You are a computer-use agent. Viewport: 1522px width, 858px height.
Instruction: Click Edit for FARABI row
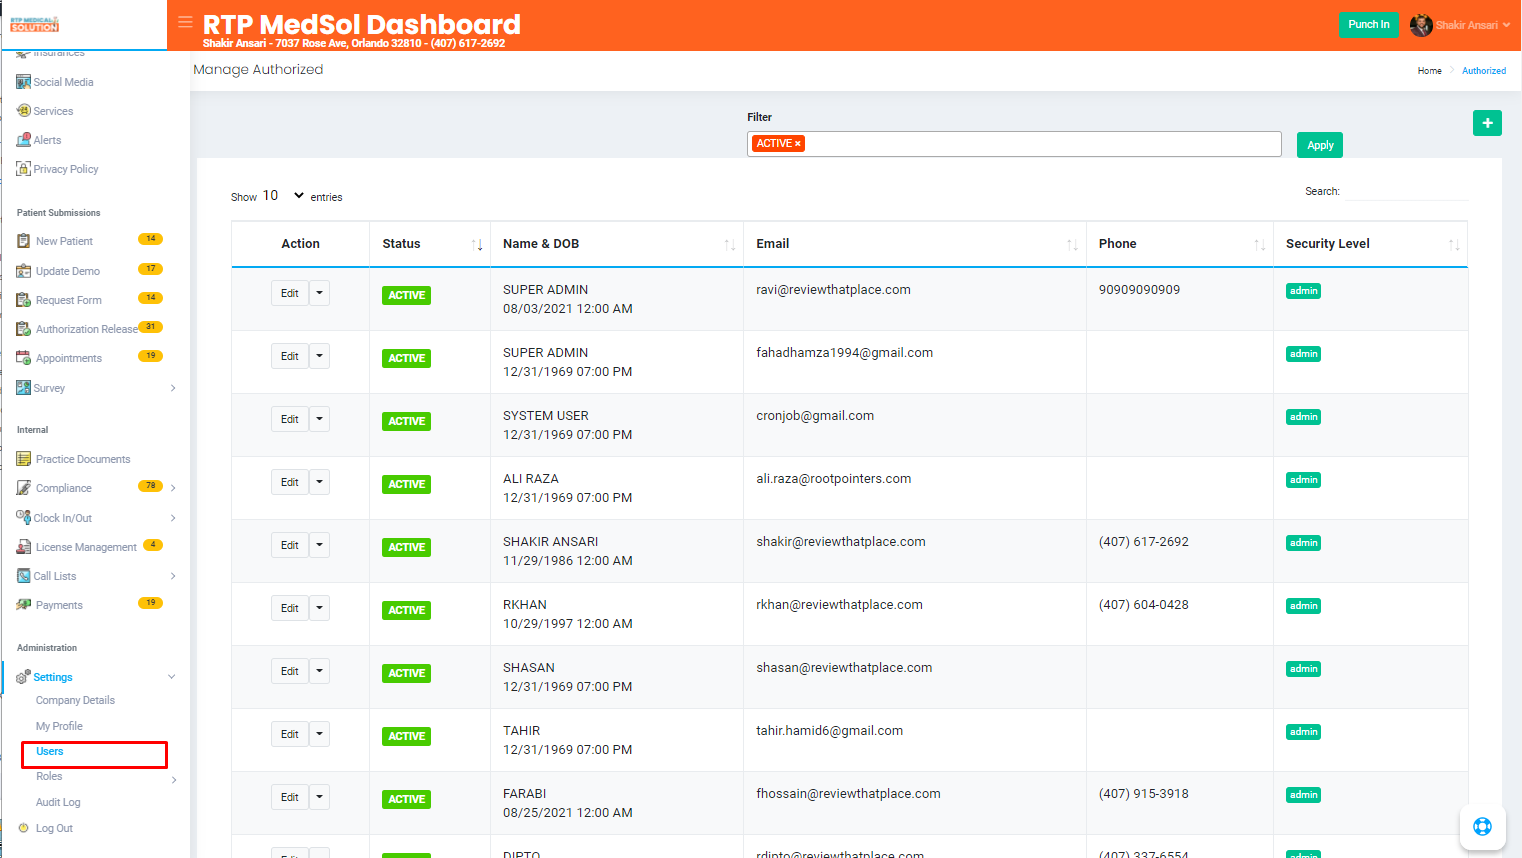(x=290, y=797)
